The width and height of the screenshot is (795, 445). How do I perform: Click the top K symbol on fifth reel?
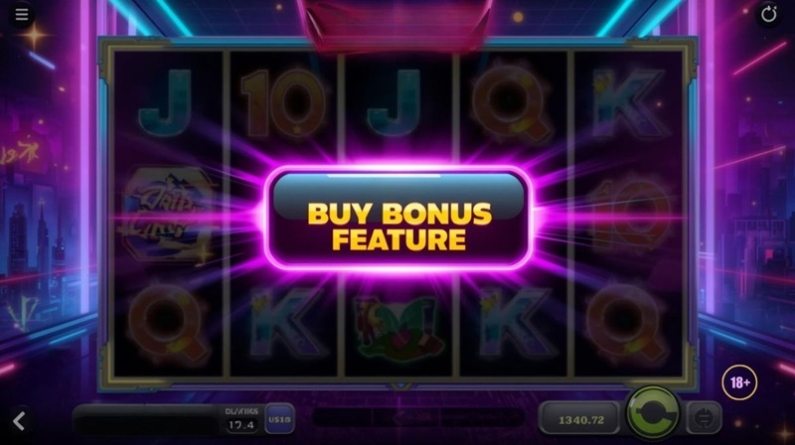click(x=629, y=104)
